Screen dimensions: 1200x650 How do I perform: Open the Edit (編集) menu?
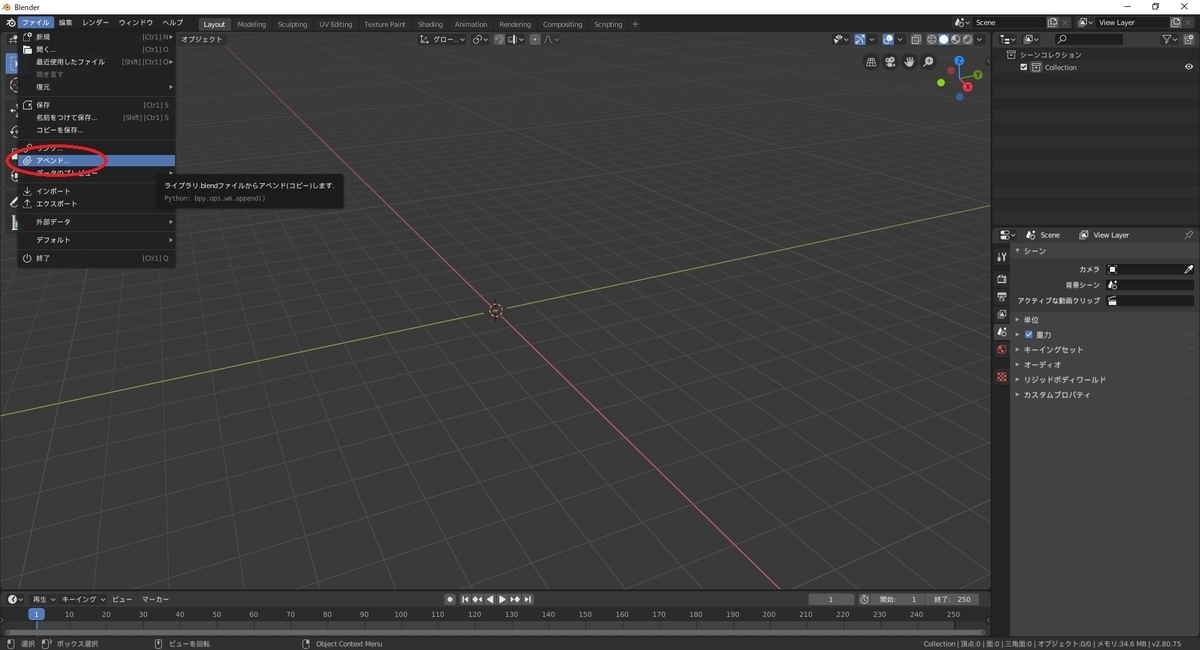(65, 23)
